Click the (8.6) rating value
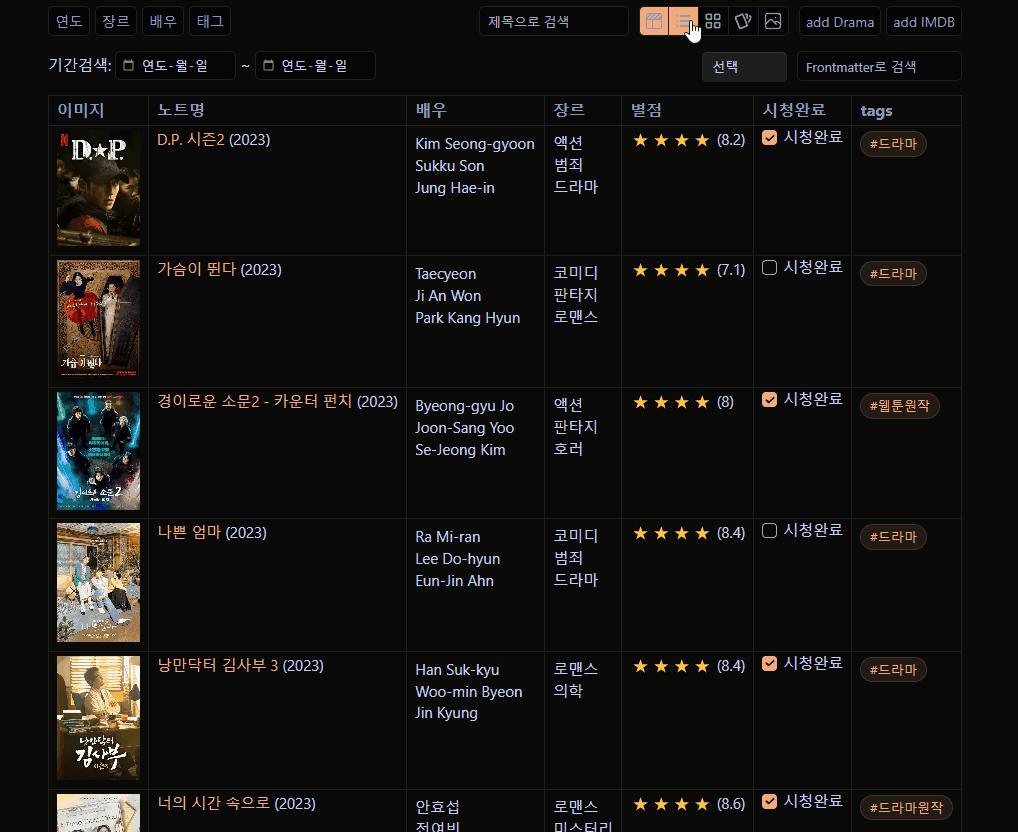The image size is (1018, 832). (731, 803)
